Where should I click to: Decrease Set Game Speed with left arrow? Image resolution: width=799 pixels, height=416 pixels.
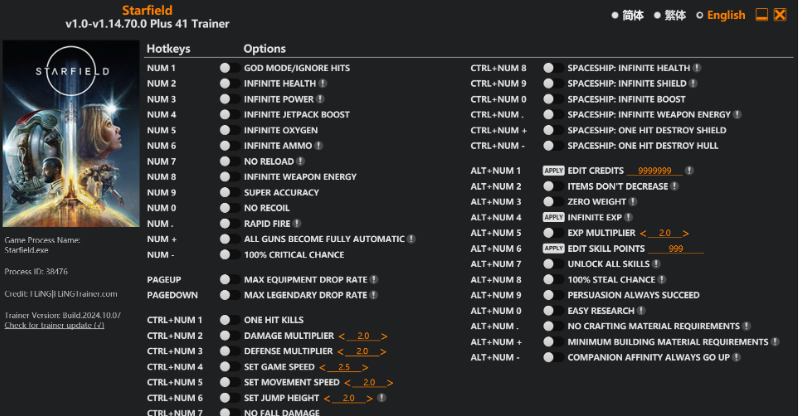tap(333, 367)
